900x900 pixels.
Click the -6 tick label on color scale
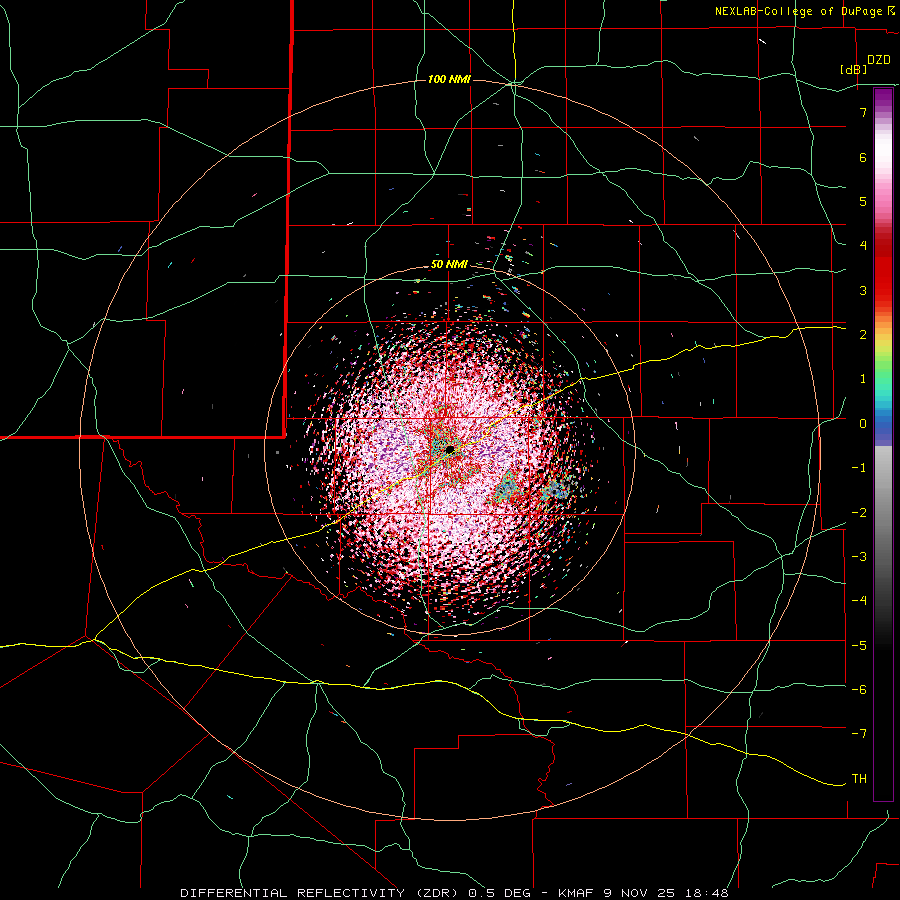[x=859, y=690]
